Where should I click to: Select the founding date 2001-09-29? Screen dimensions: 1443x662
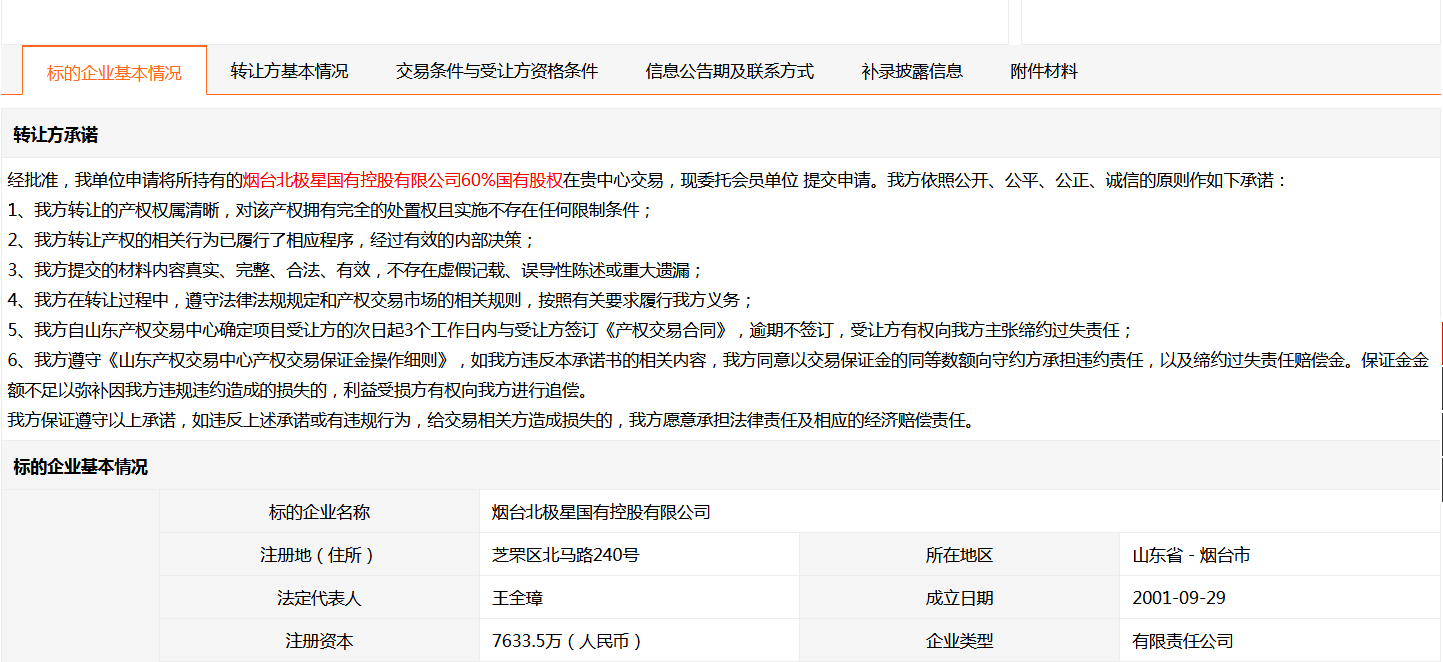tap(1179, 598)
